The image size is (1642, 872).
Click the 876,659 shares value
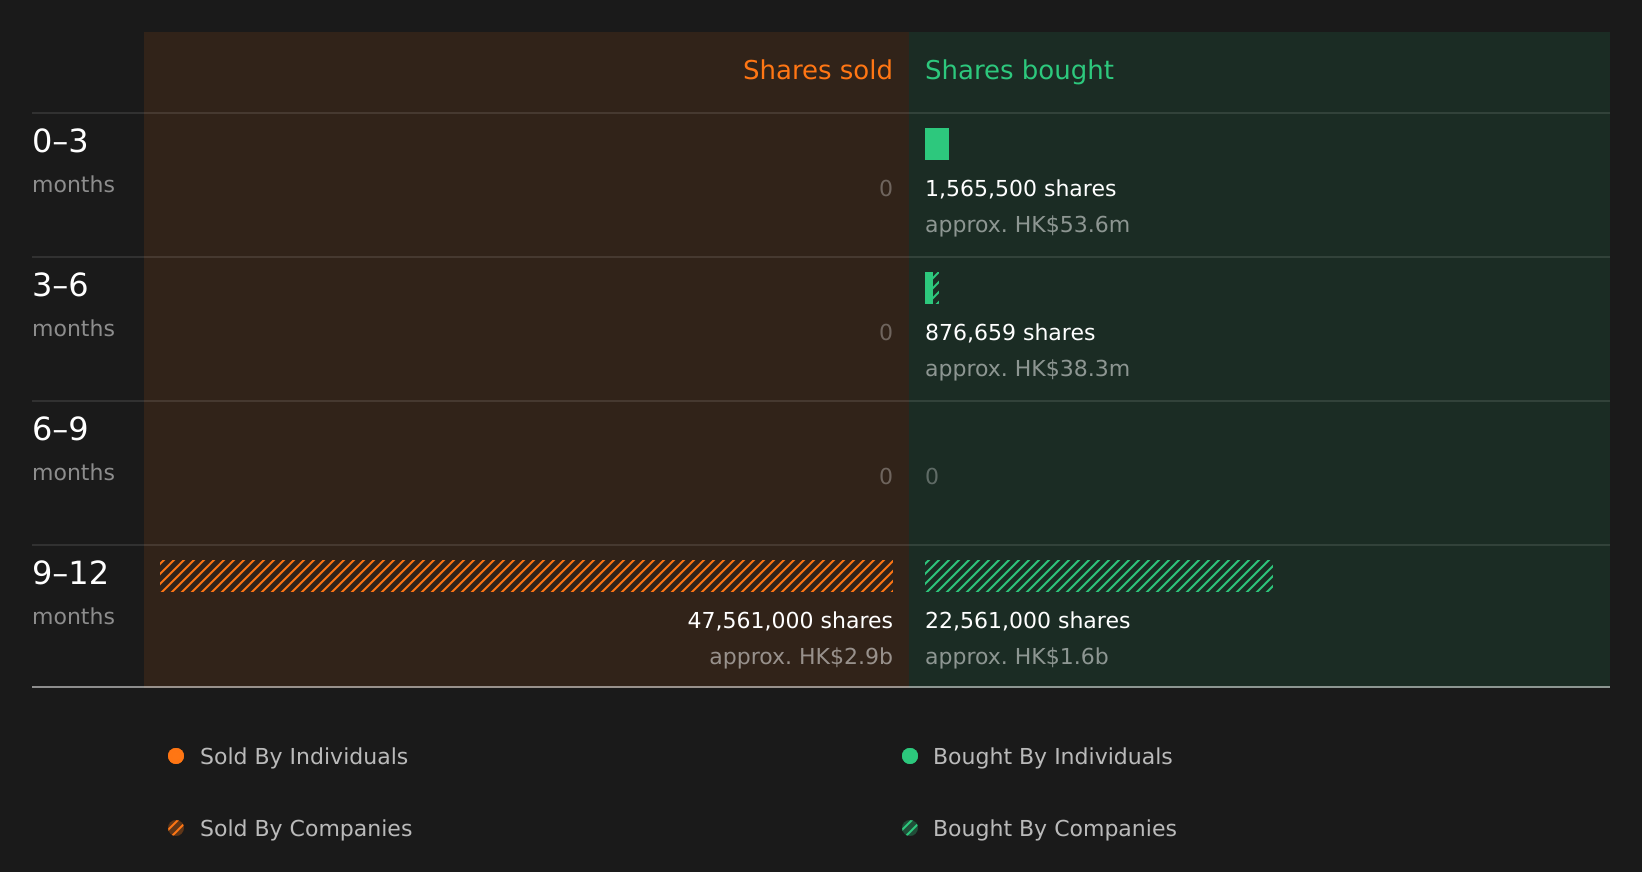(x=1010, y=332)
